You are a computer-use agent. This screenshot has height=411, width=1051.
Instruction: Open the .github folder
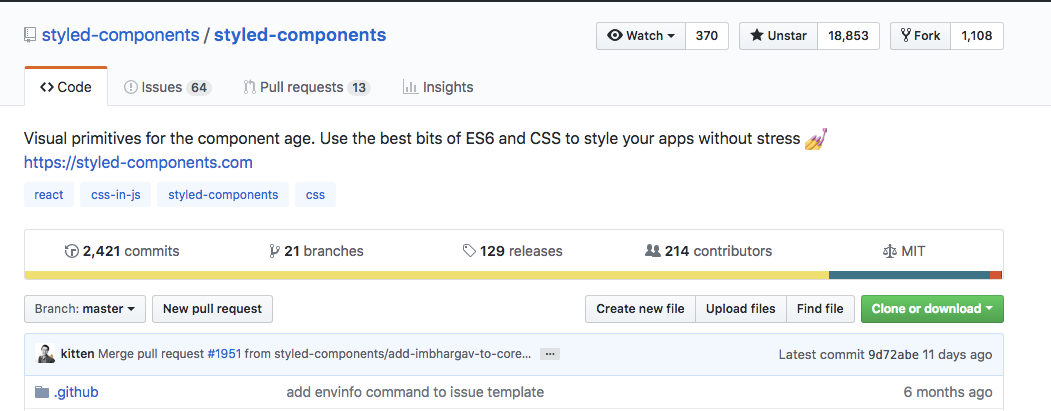point(76,392)
